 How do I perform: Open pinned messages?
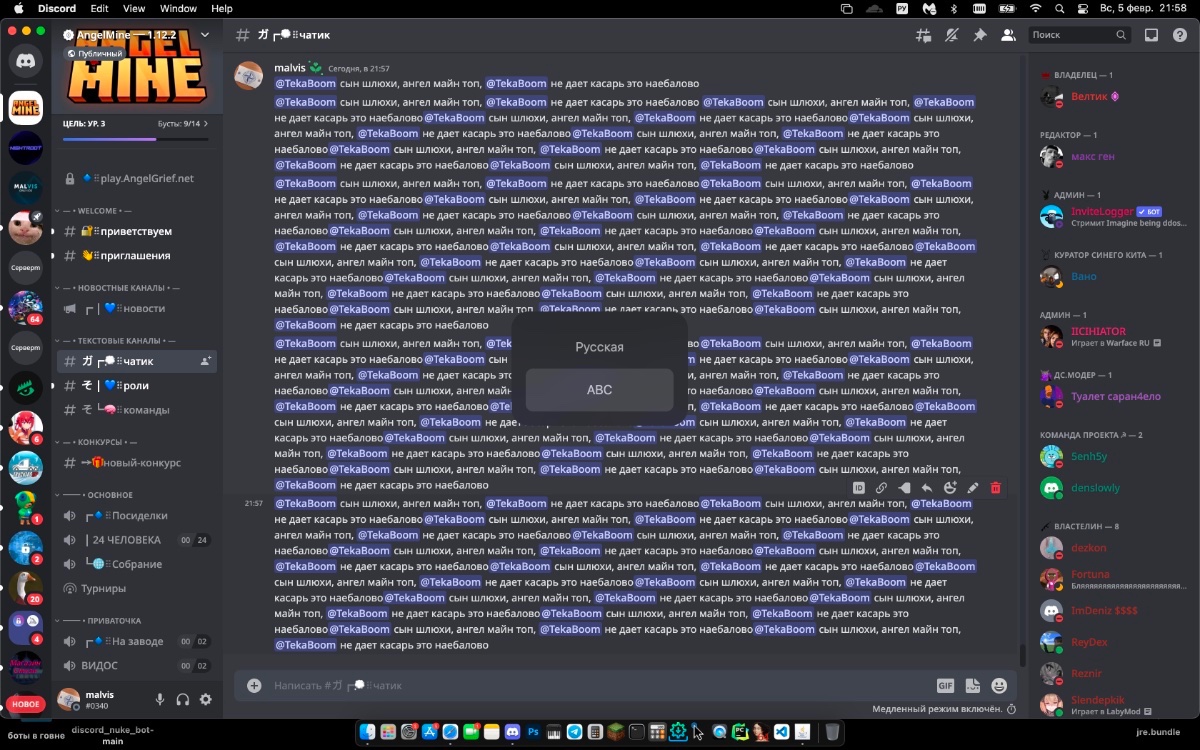tap(980, 35)
